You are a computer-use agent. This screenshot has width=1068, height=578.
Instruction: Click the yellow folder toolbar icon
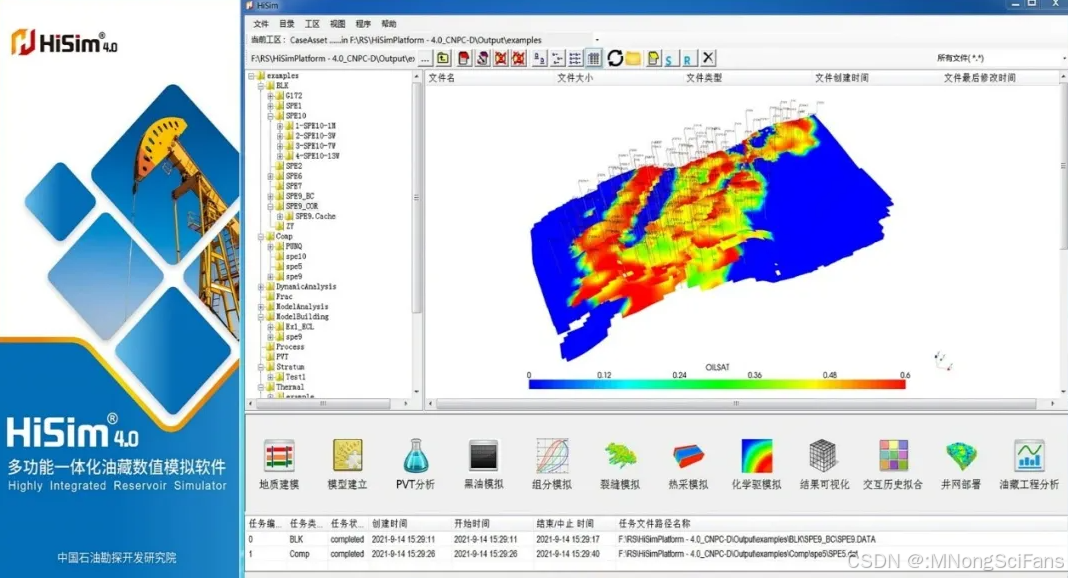click(x=633, y=59)
